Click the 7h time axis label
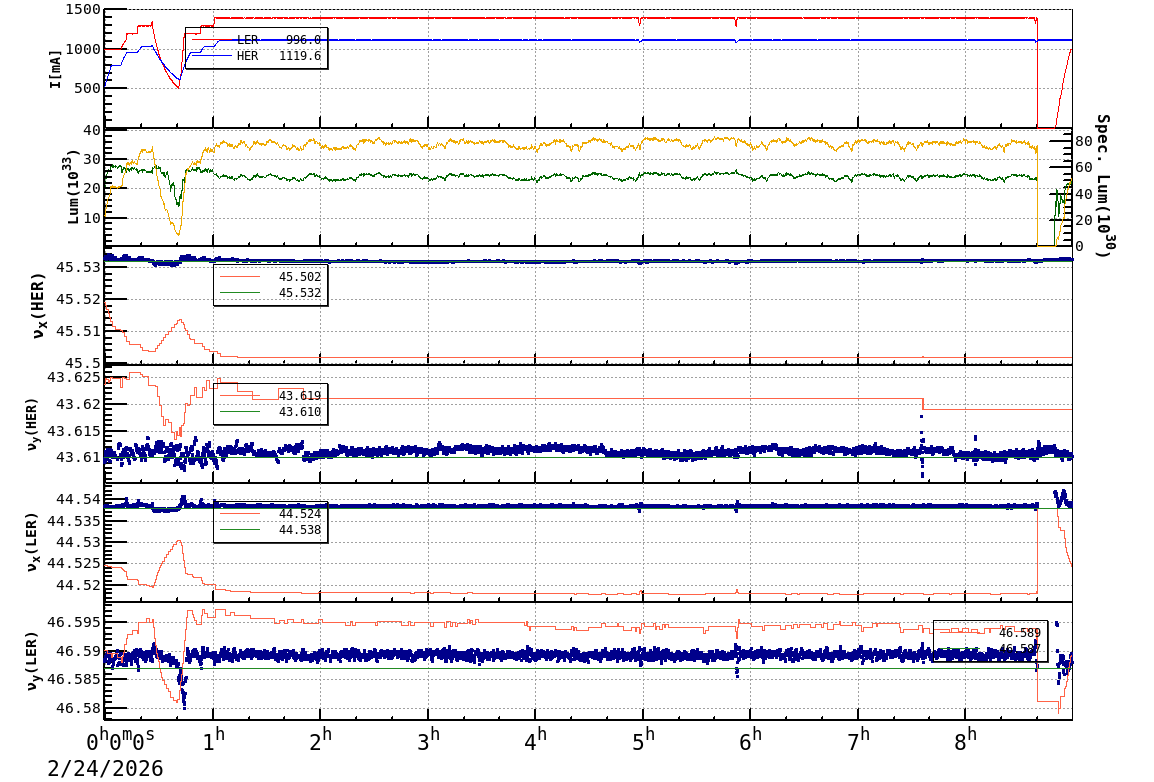1154x782 pixels. [858, 740]
